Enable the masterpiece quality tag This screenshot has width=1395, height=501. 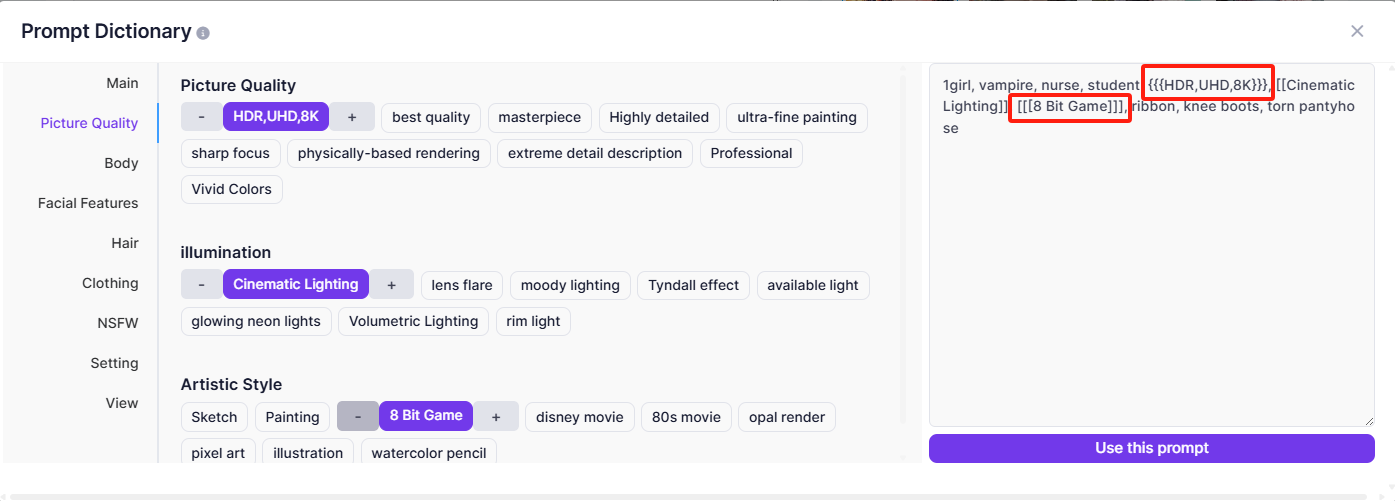pyautogui.click(x=539, y=117)
